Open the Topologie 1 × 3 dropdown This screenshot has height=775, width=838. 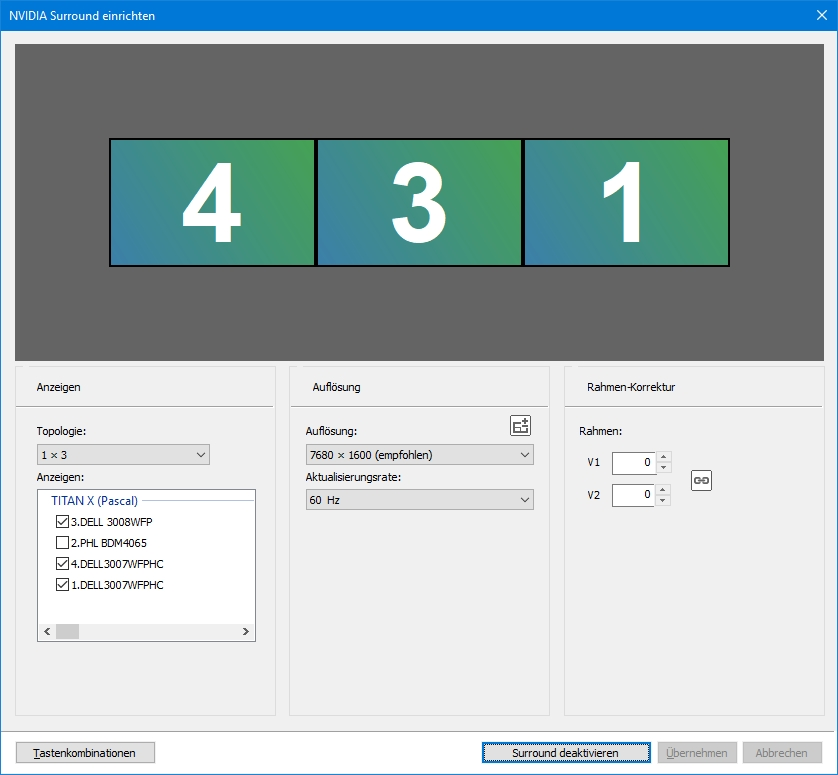[123, 455]
